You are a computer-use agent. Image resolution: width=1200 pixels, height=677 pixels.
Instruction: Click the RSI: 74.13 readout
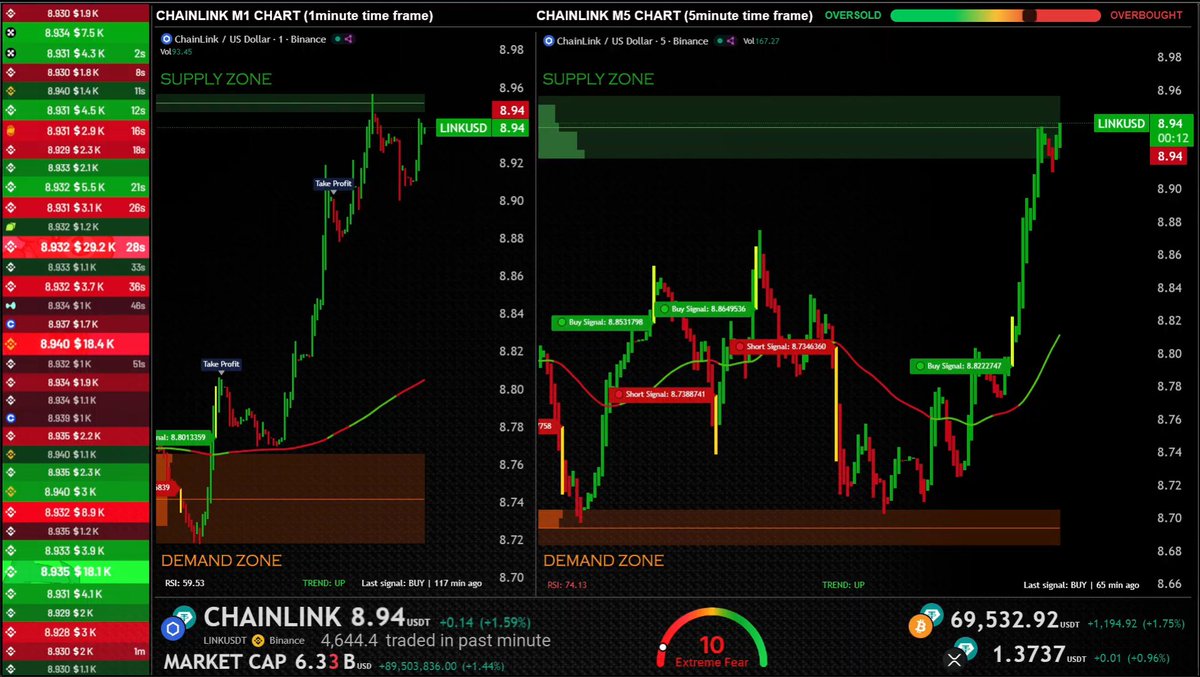pyautogui.click(x=566, y=585)
